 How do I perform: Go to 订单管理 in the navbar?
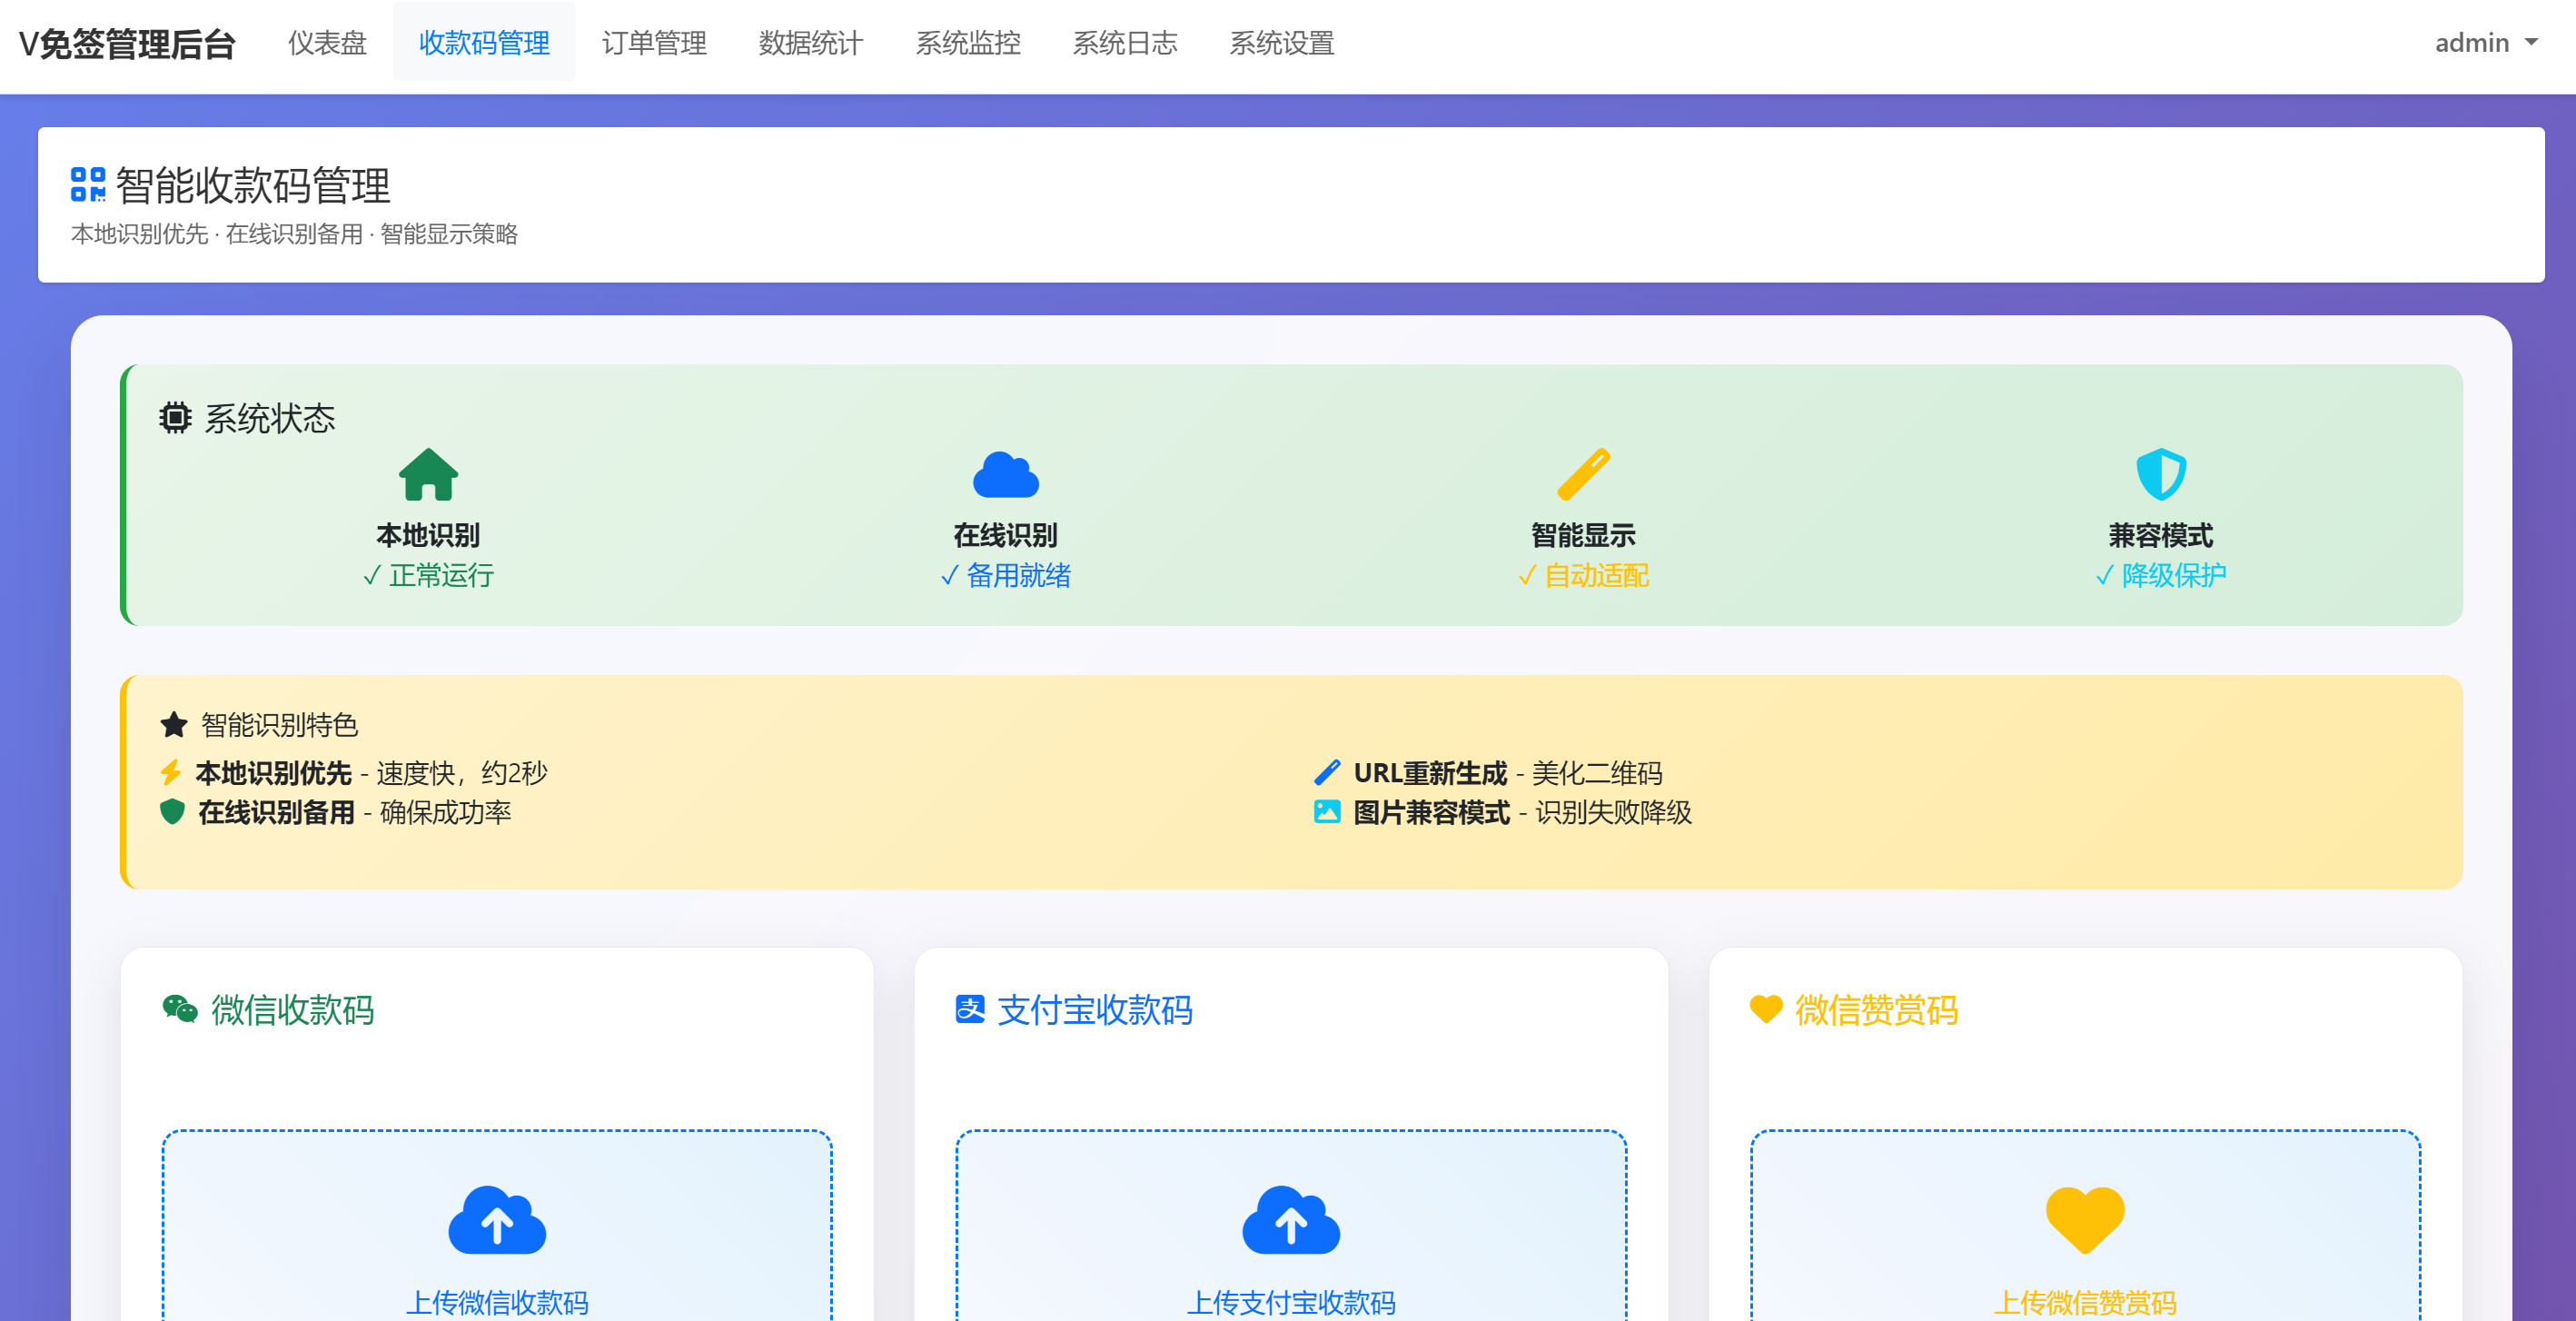pyautogui.click(x=654, y=43)
